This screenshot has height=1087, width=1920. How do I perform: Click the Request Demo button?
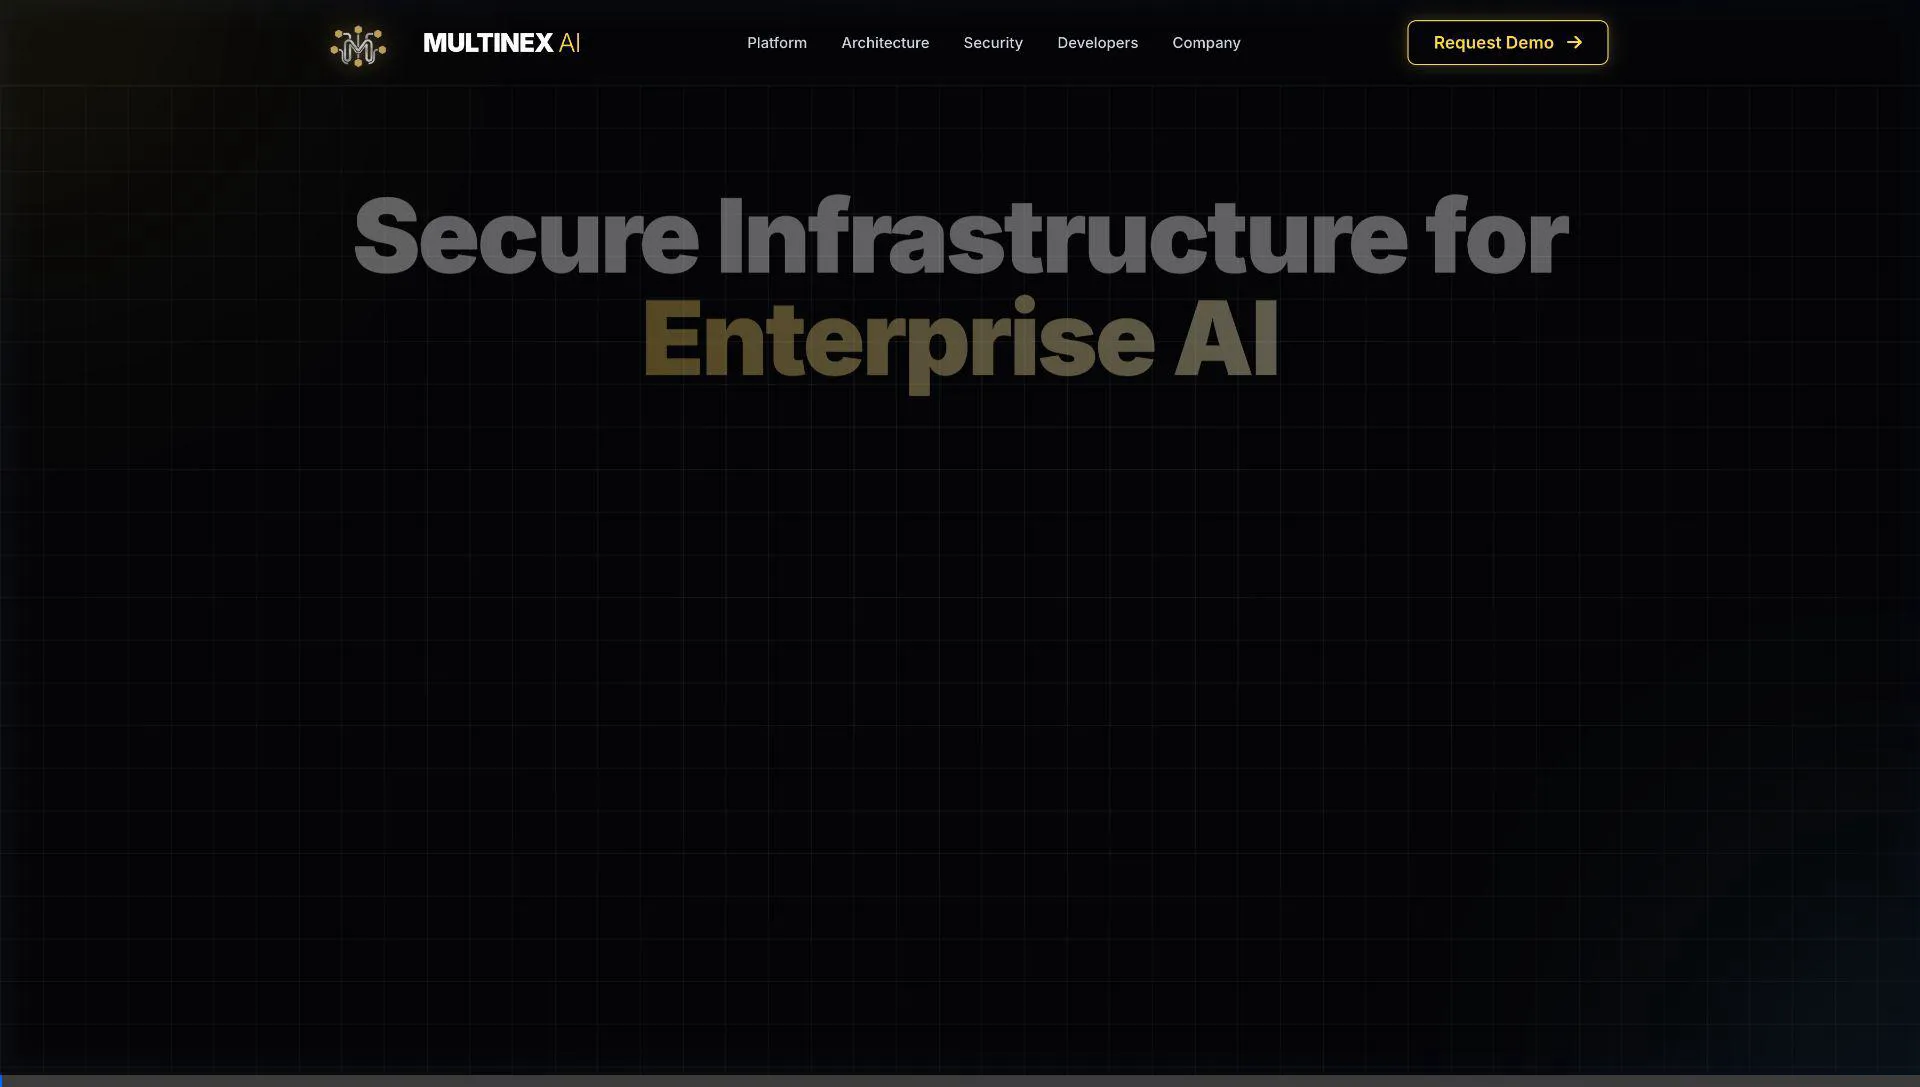point(1507,42)
